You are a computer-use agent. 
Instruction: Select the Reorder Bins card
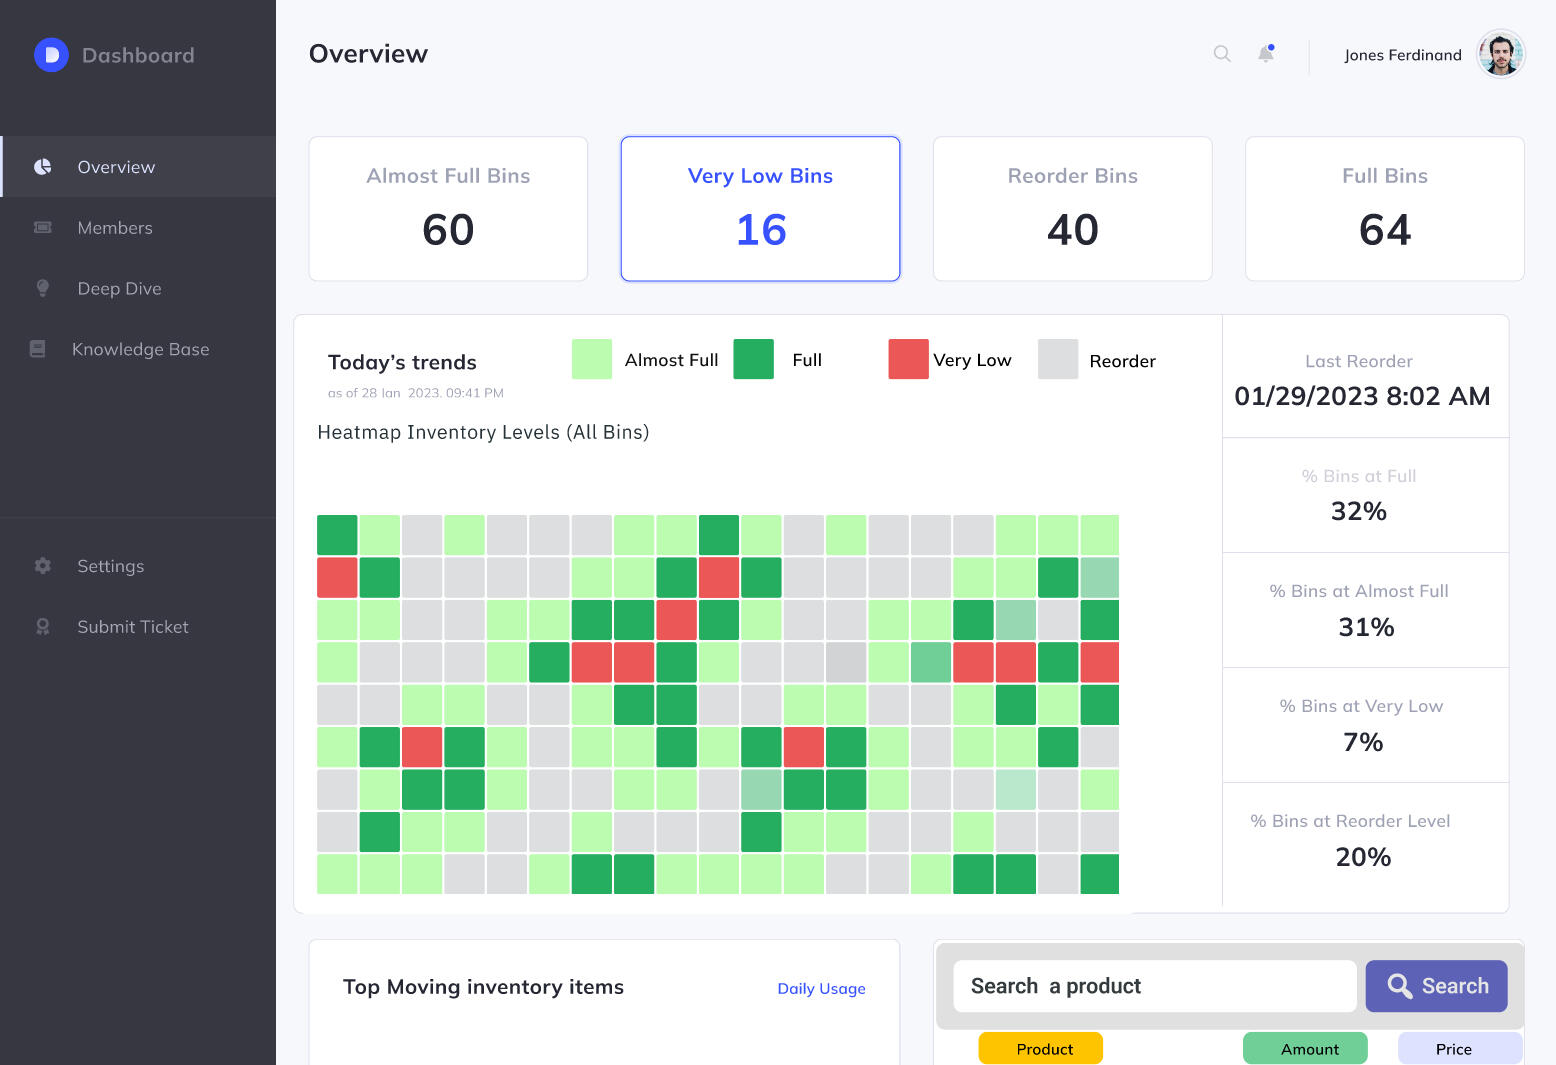point(1072,209)
